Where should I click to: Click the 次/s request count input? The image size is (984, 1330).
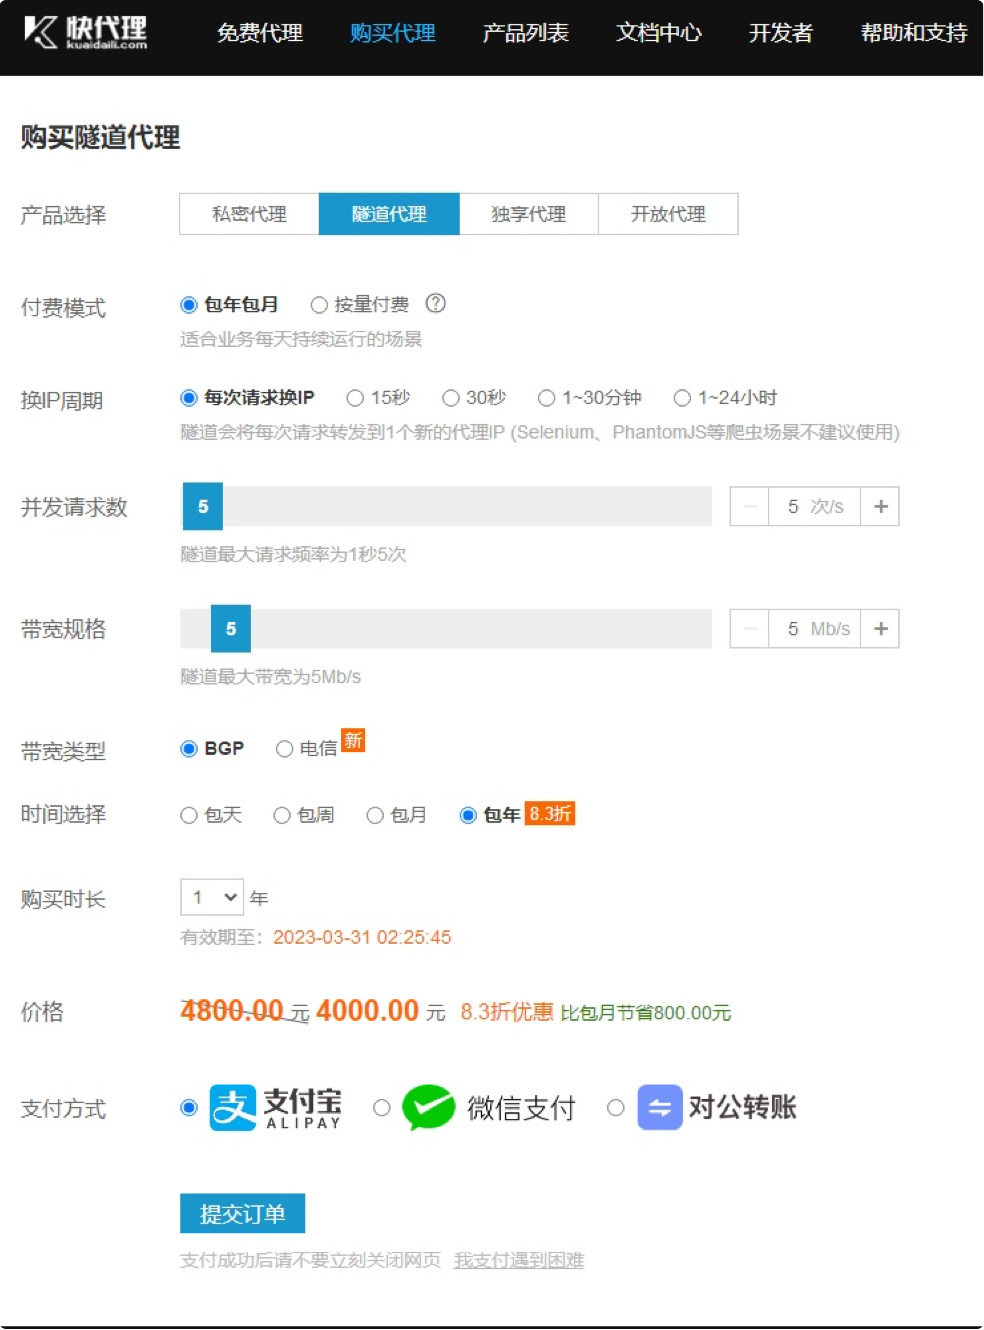click(x=814, y=506)
